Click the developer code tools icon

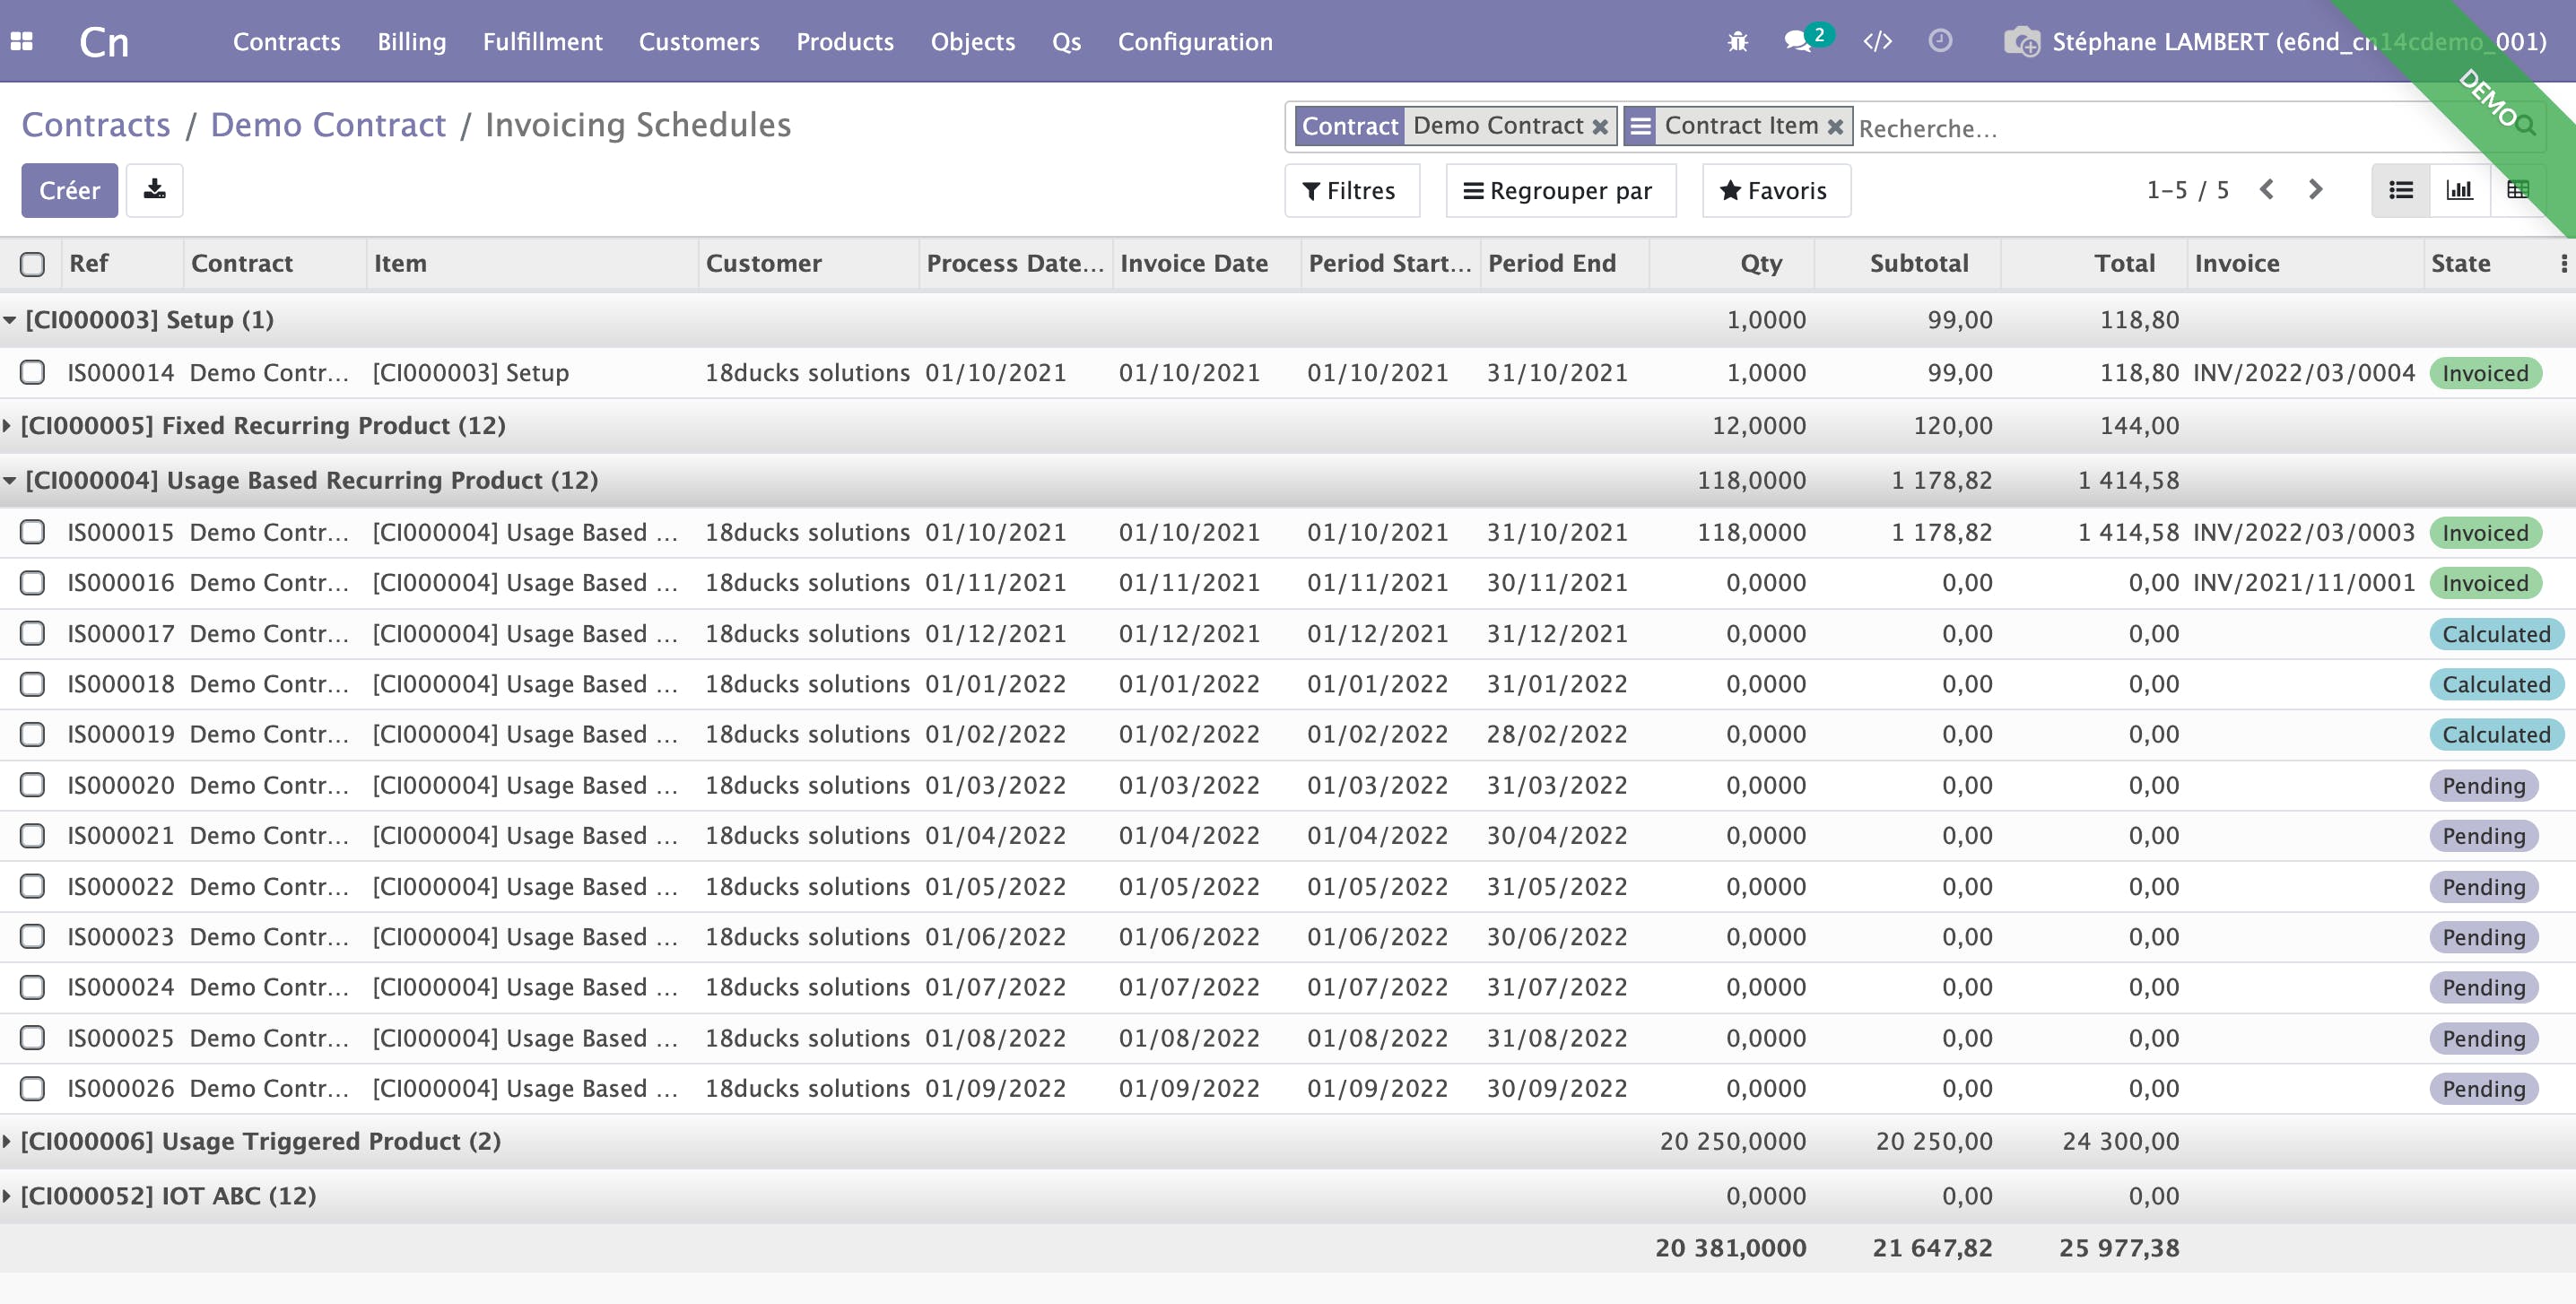click(1877, 41)
